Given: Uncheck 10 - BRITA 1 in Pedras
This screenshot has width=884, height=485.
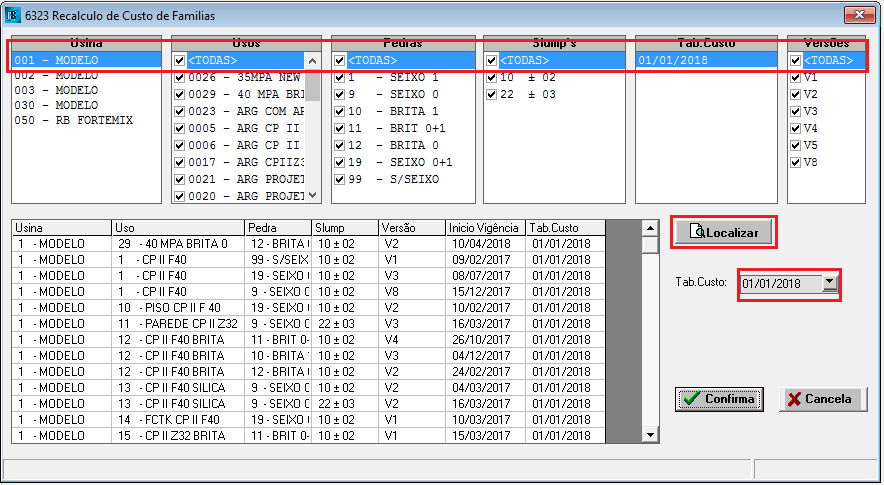Looking at the screenshot, I should [339, 111].
